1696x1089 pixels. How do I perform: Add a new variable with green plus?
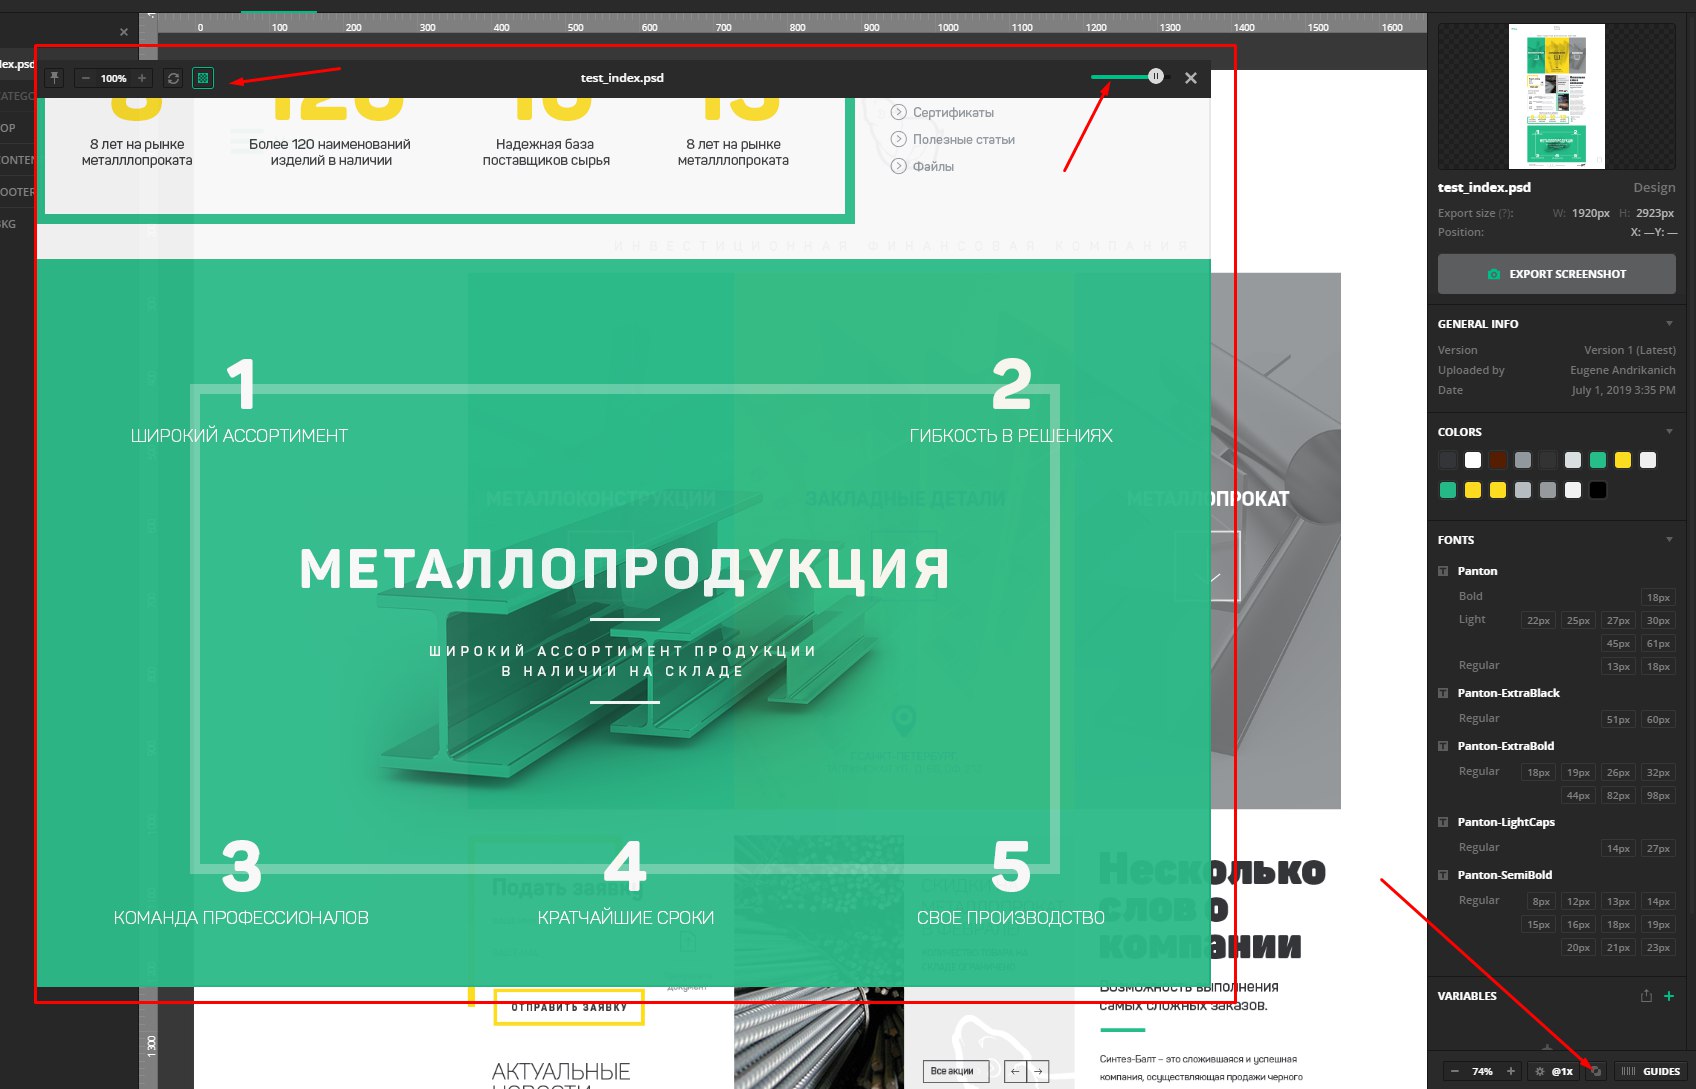(x=1668, y=996)
